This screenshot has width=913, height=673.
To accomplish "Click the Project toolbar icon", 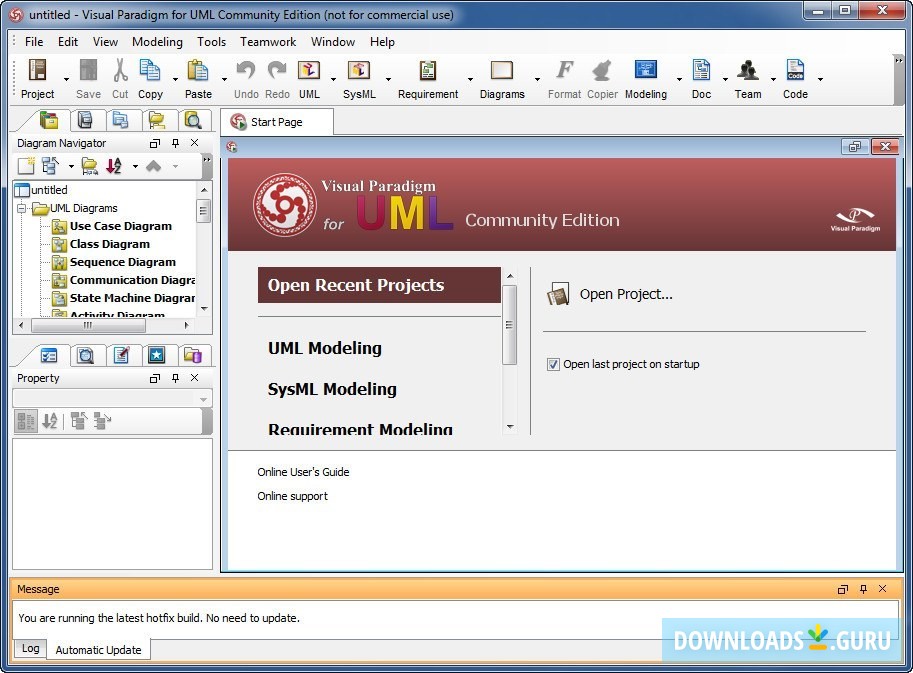I will 37,70.
